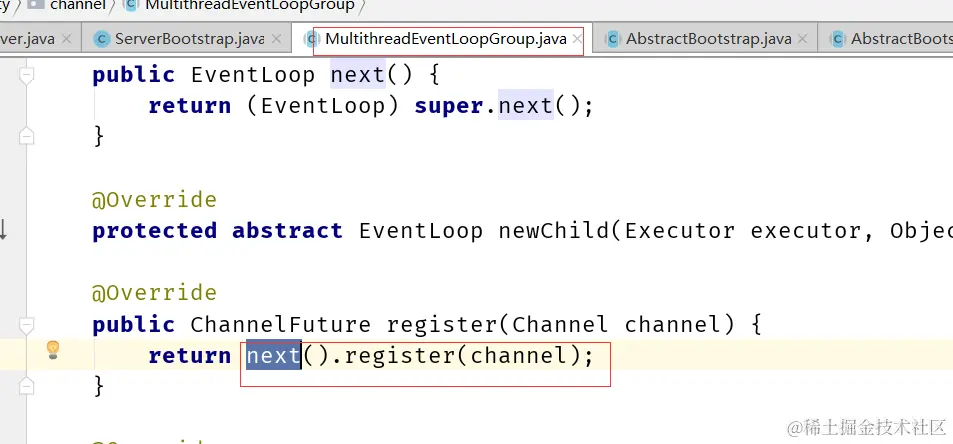Collapse the next() method fold marker
953x444 pixels.
point(26,75)
